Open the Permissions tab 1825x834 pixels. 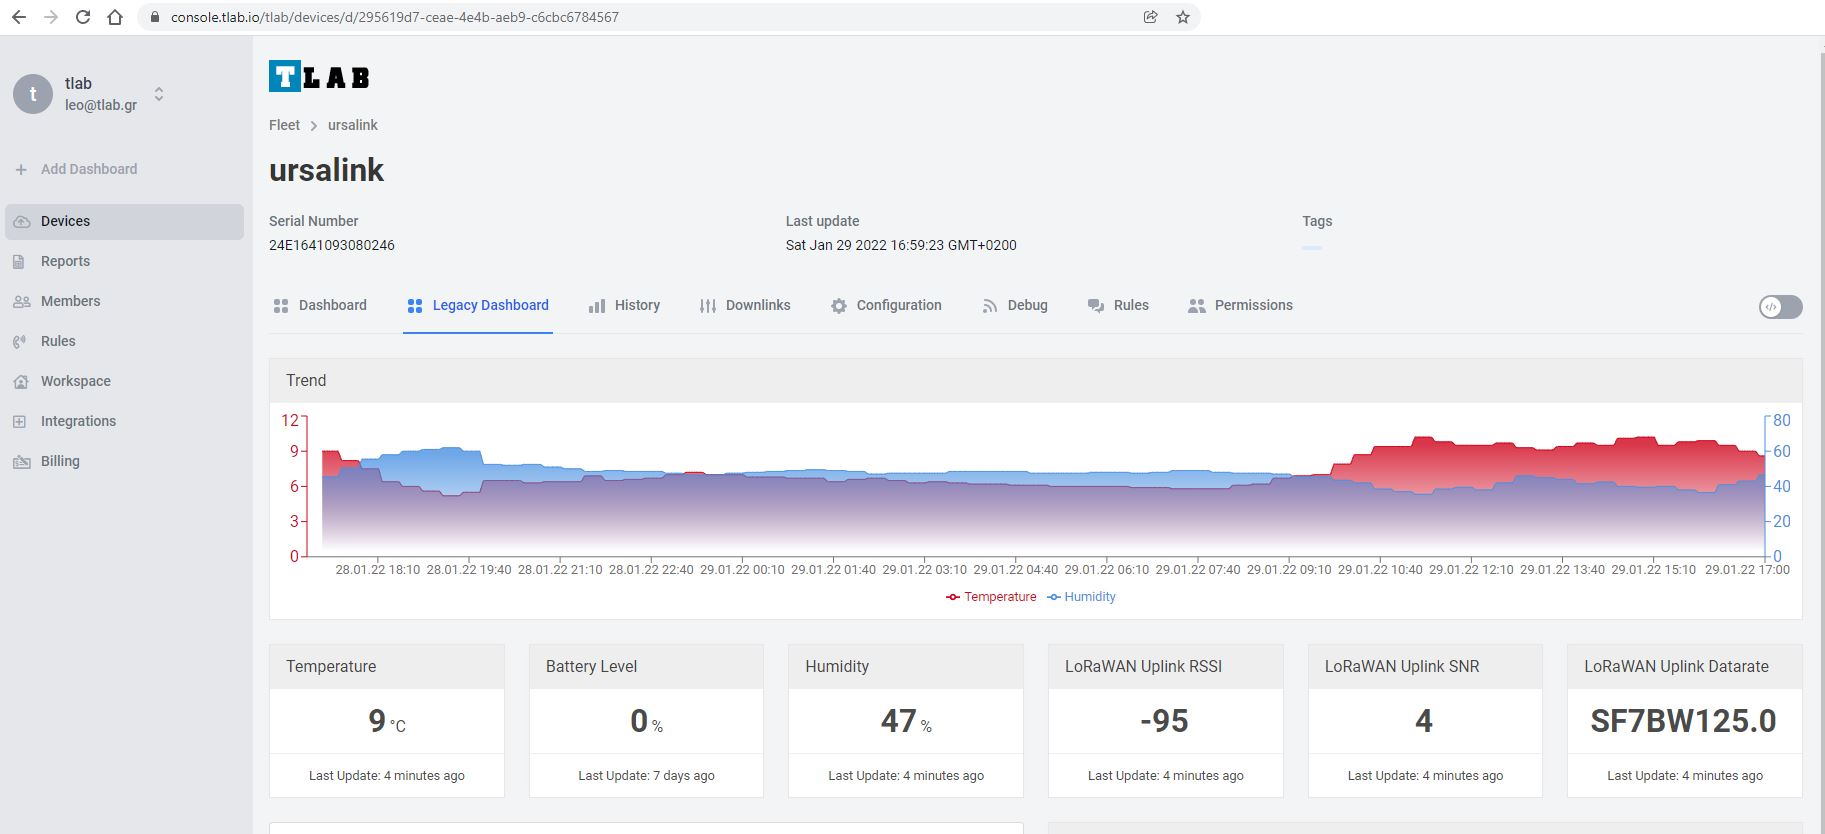click(x=1240, y=305)
